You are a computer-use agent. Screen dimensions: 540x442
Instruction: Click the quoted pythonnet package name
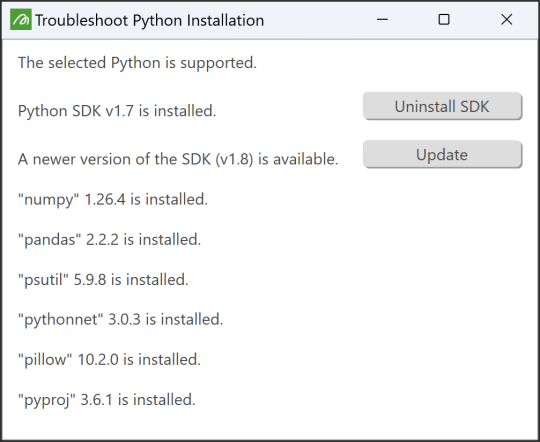(61, 320)
